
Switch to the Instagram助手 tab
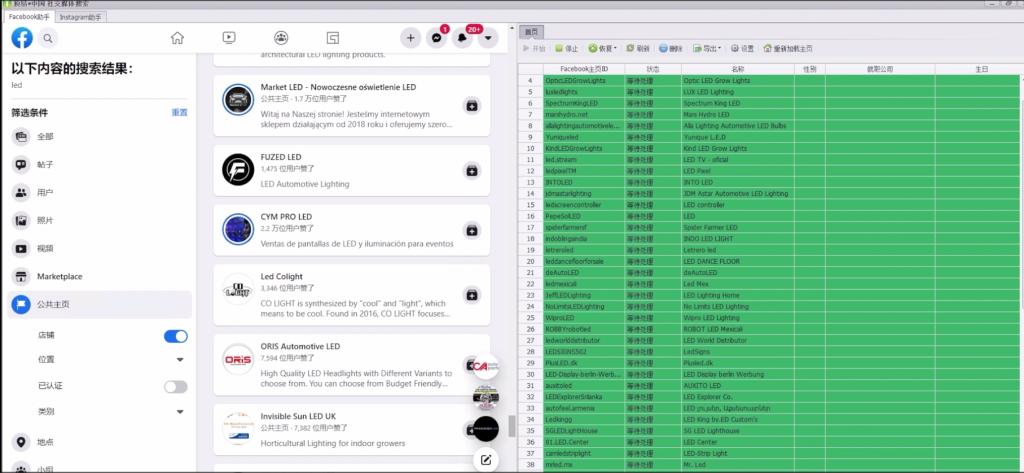pyautogui.click(x=79, y=17)
